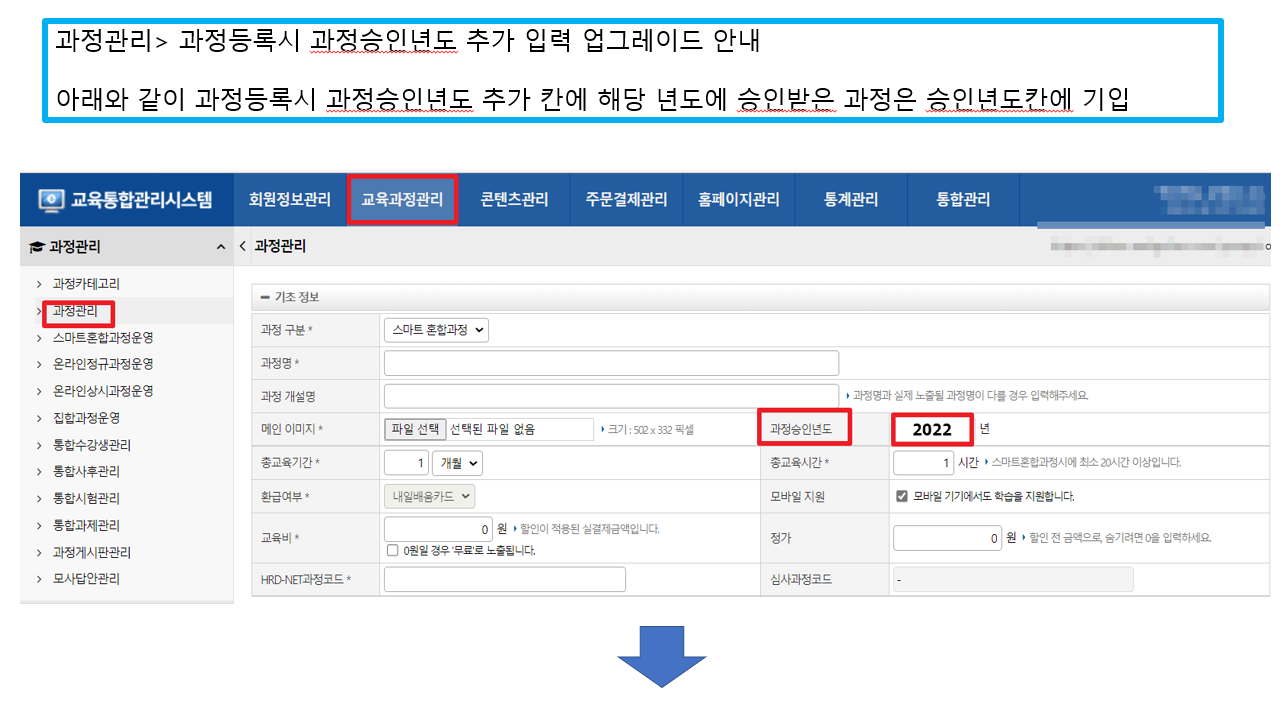Image resolution: width=1286 pixels, height=701 pixels.
Task: Collapse the 기초 정보 section minus icon
Action: point(265,298)
